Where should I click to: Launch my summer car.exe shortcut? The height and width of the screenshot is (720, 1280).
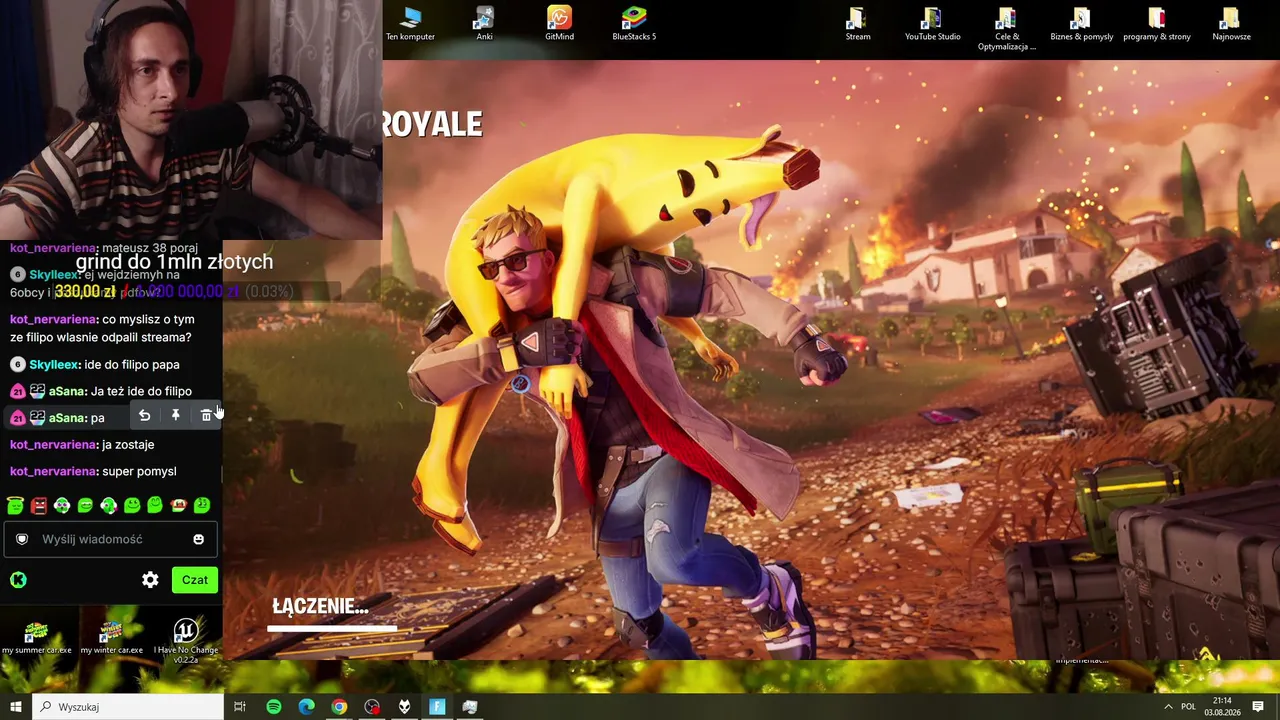(37, 637)
